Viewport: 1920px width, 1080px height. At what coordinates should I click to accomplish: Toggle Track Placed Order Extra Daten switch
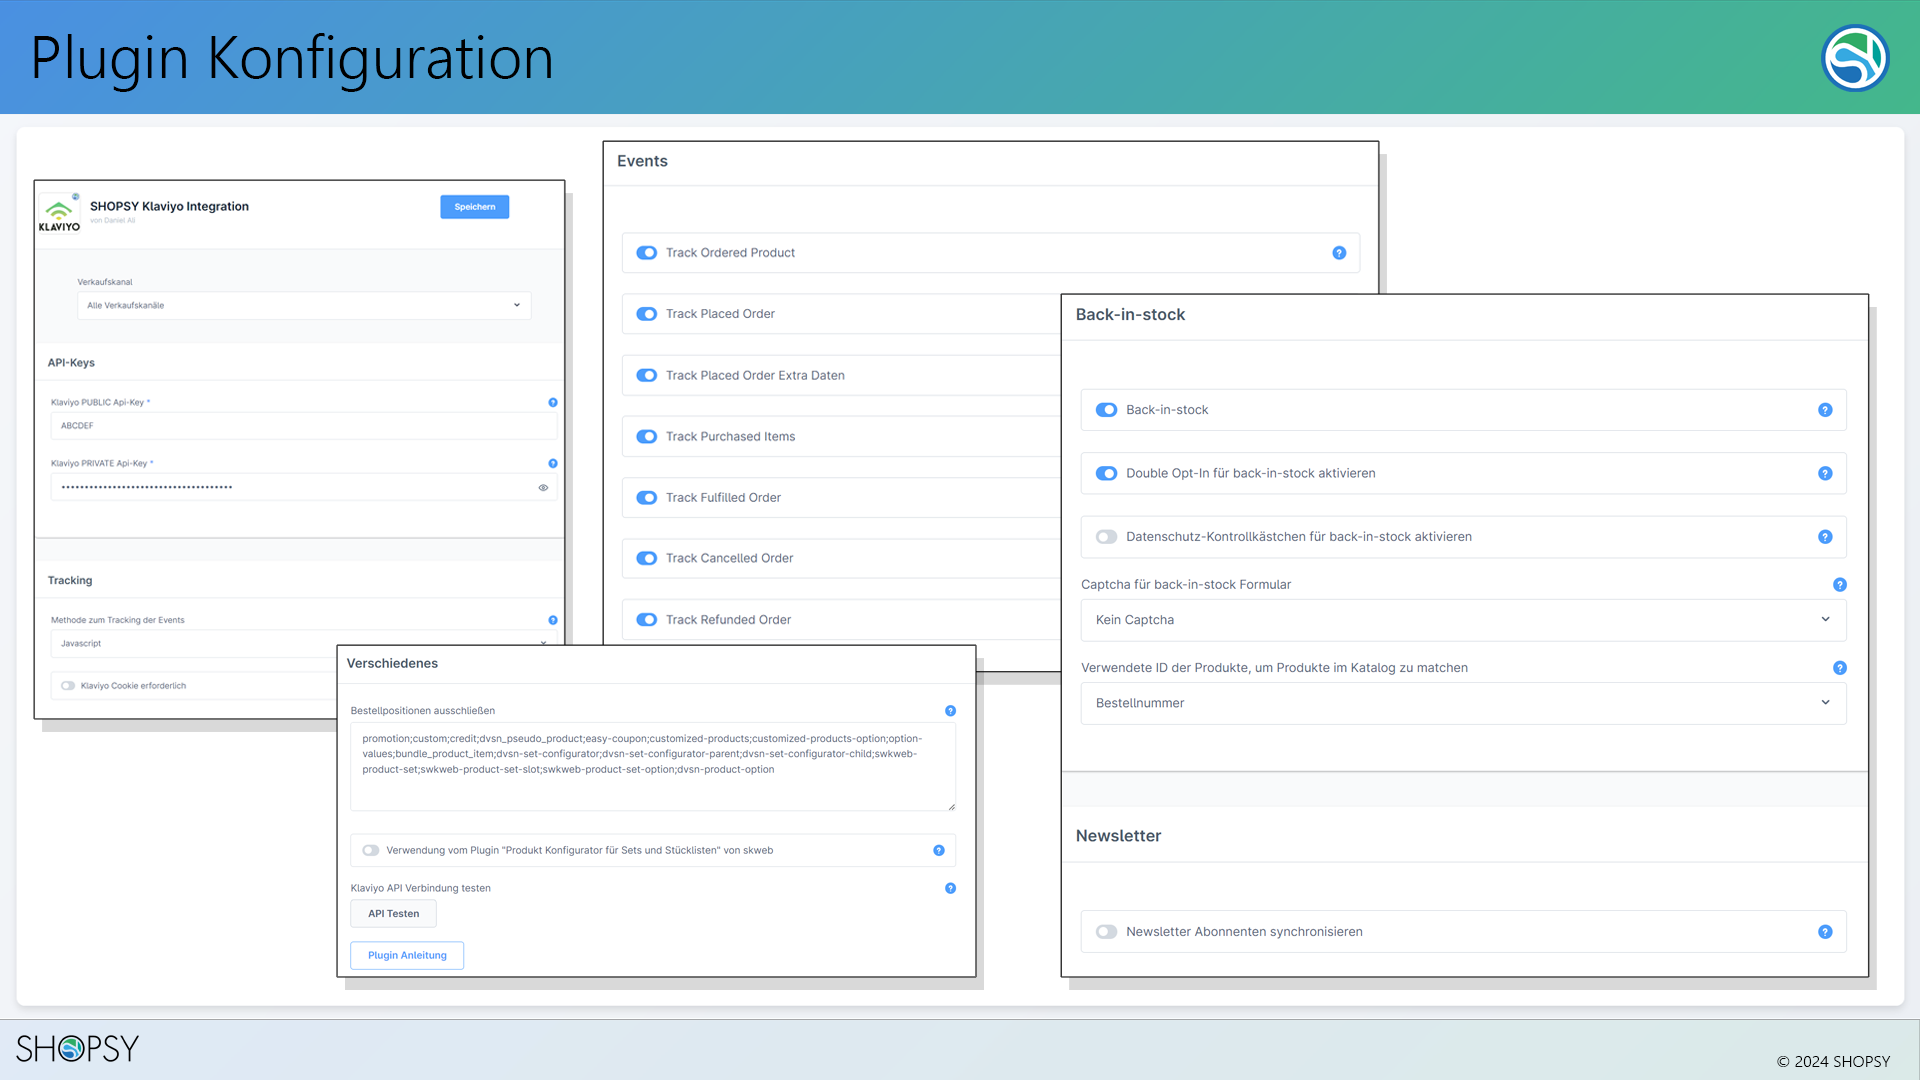[647, 376]
